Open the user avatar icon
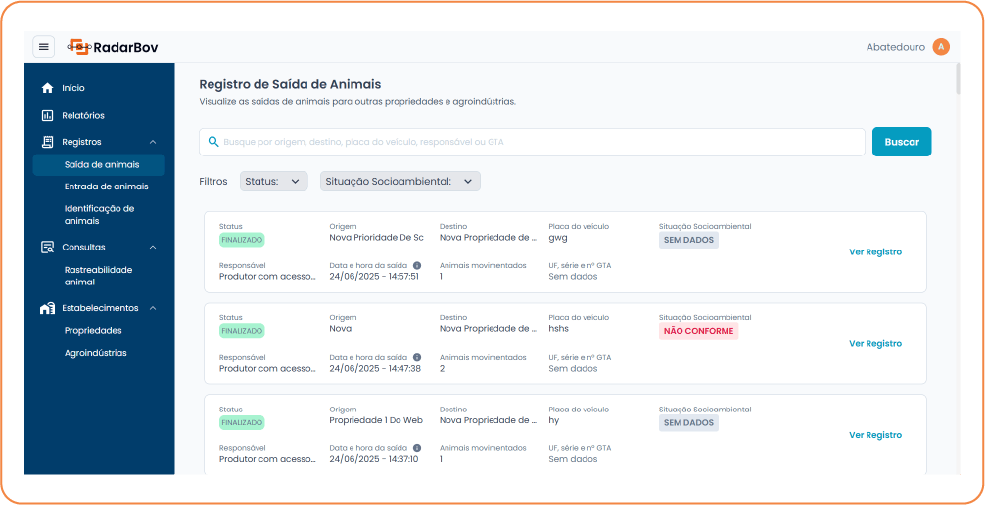The height and width of the screenshot is (505, 985). tap(940, 47)
